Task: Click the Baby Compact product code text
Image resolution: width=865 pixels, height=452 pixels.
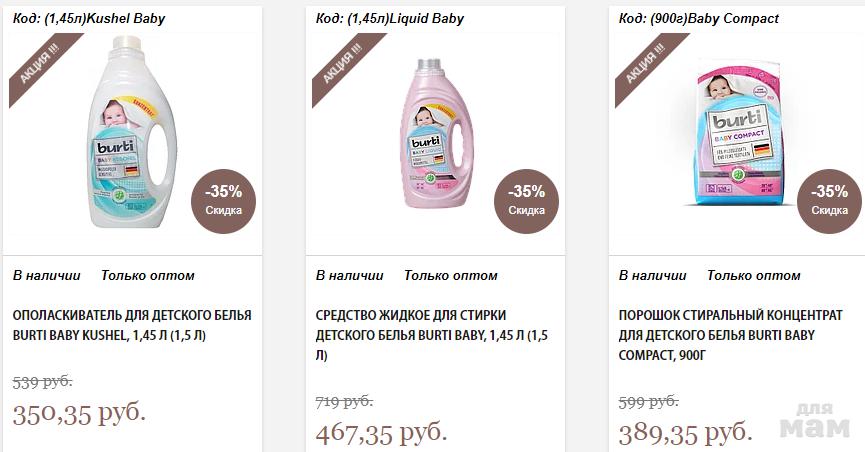Action: pyautogui.click(x=699, y=19)
